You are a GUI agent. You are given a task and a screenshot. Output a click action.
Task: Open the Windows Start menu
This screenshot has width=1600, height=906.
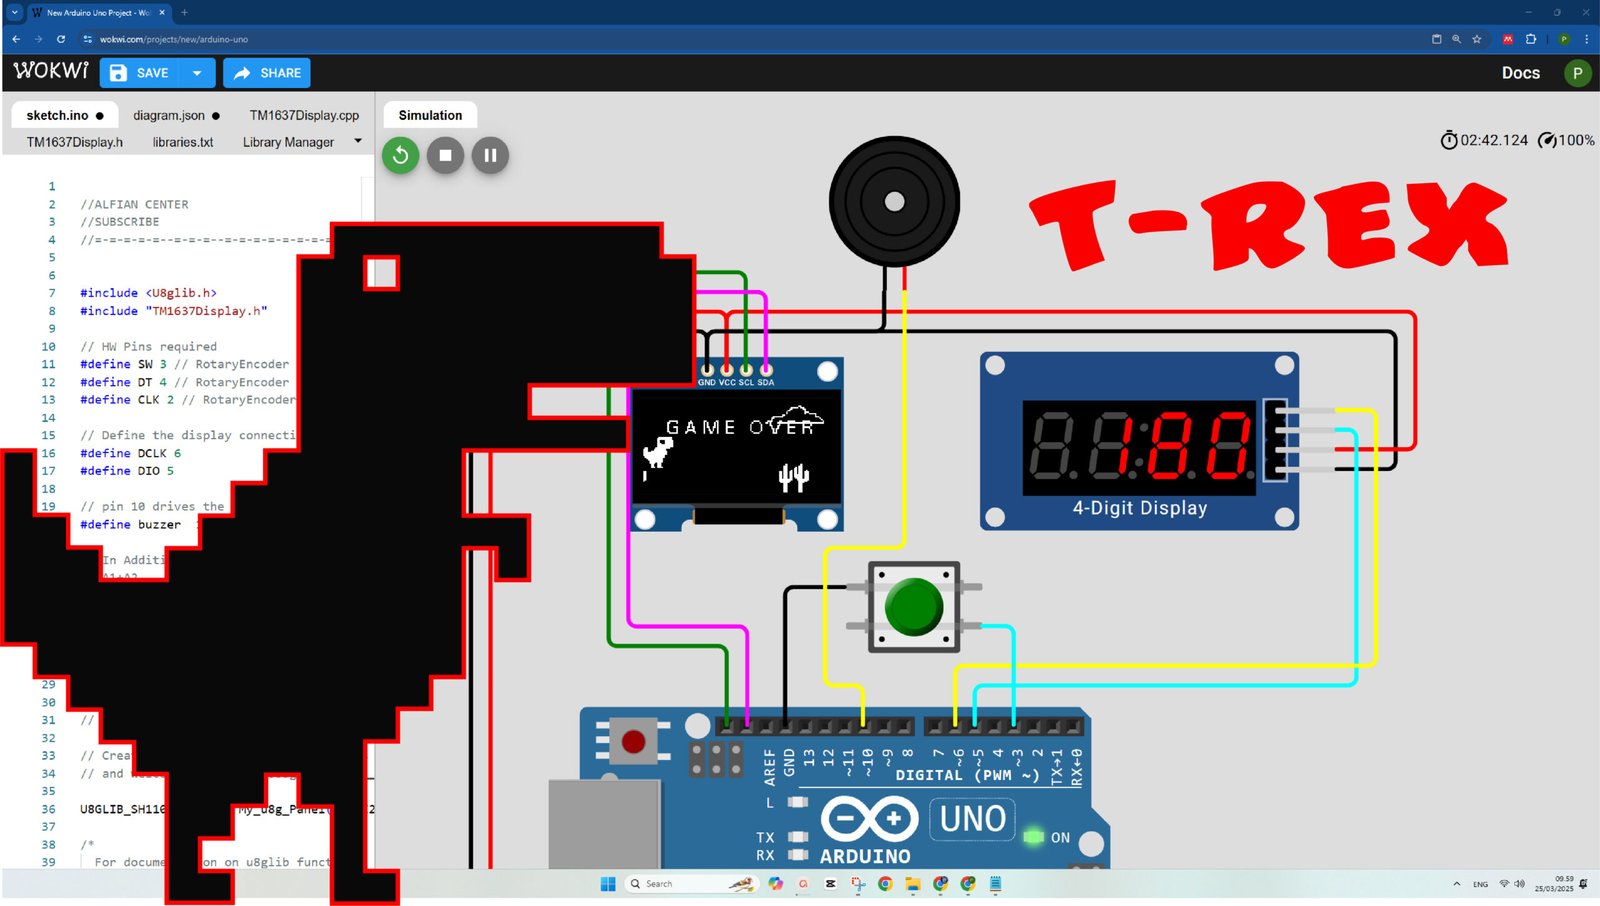click(x=608, y=884)
